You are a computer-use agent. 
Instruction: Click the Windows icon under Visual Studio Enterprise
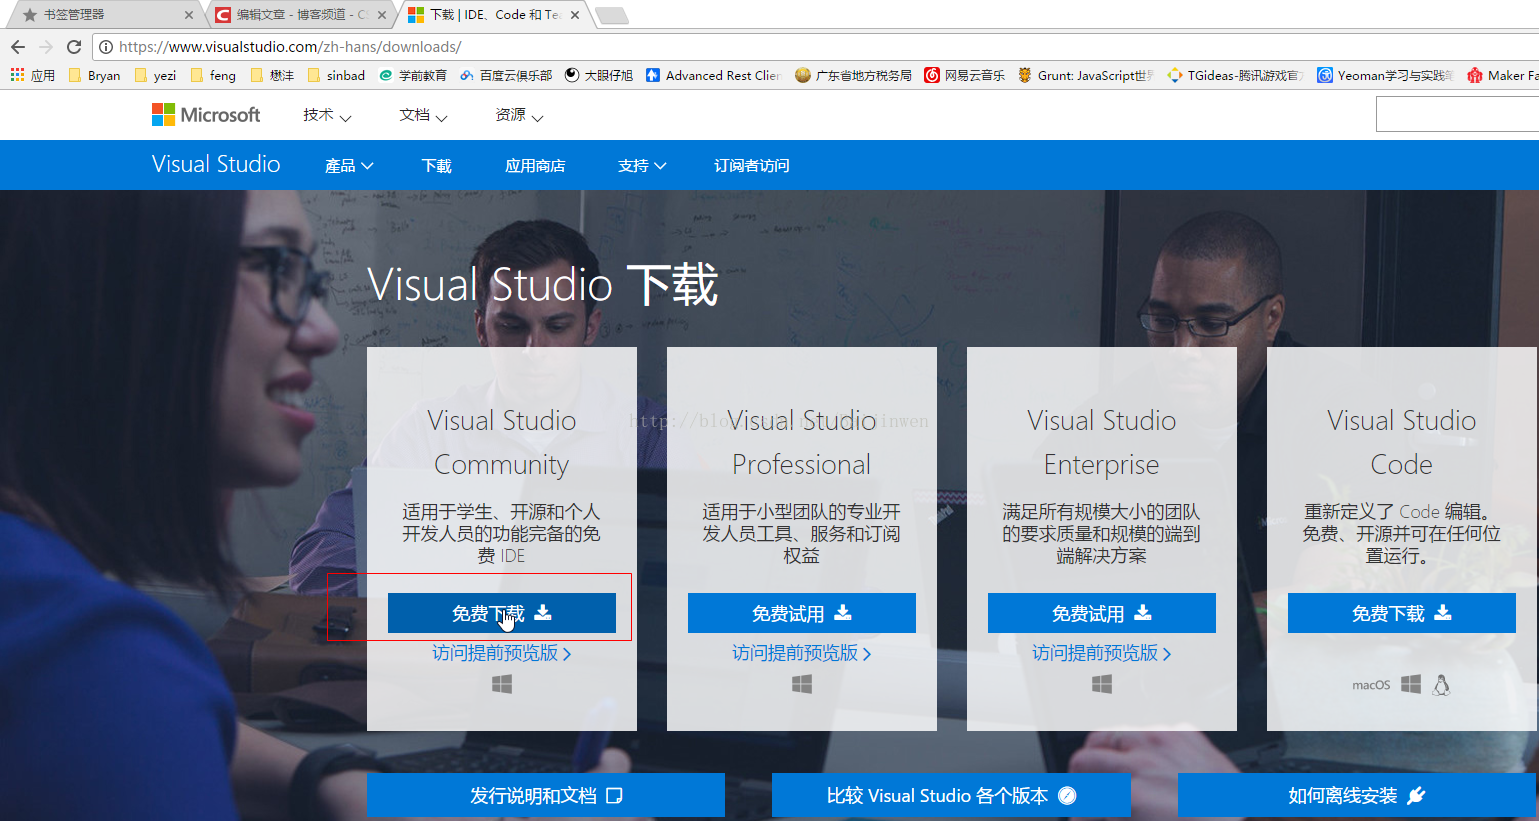(1102, 684)
